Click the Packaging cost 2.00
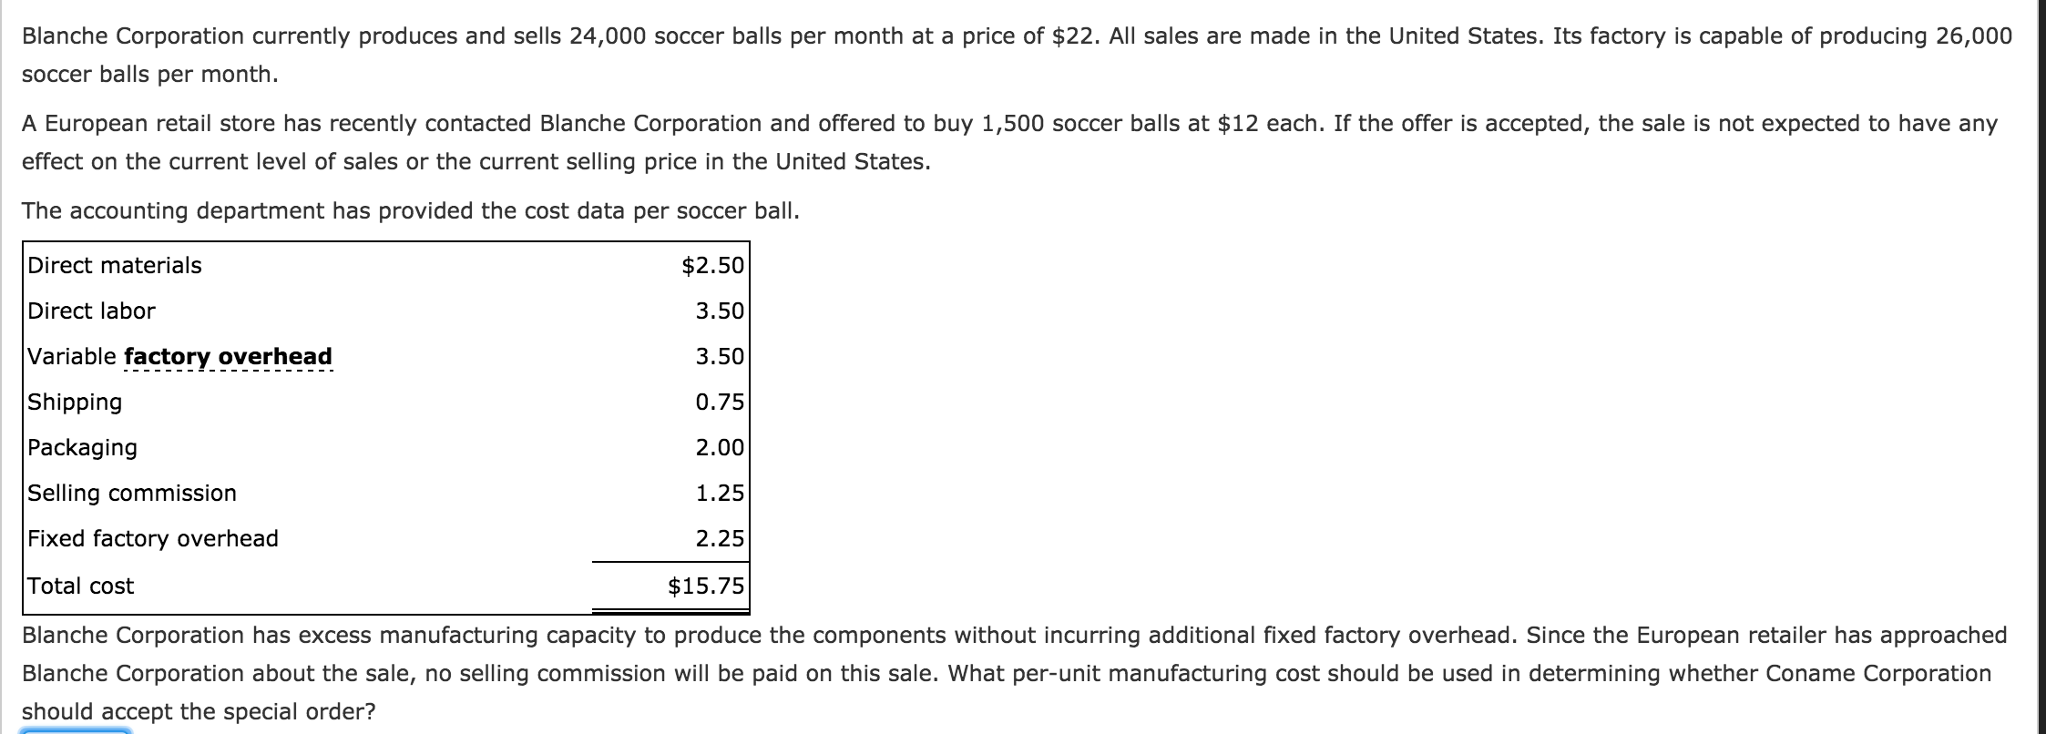 point(720,447)
